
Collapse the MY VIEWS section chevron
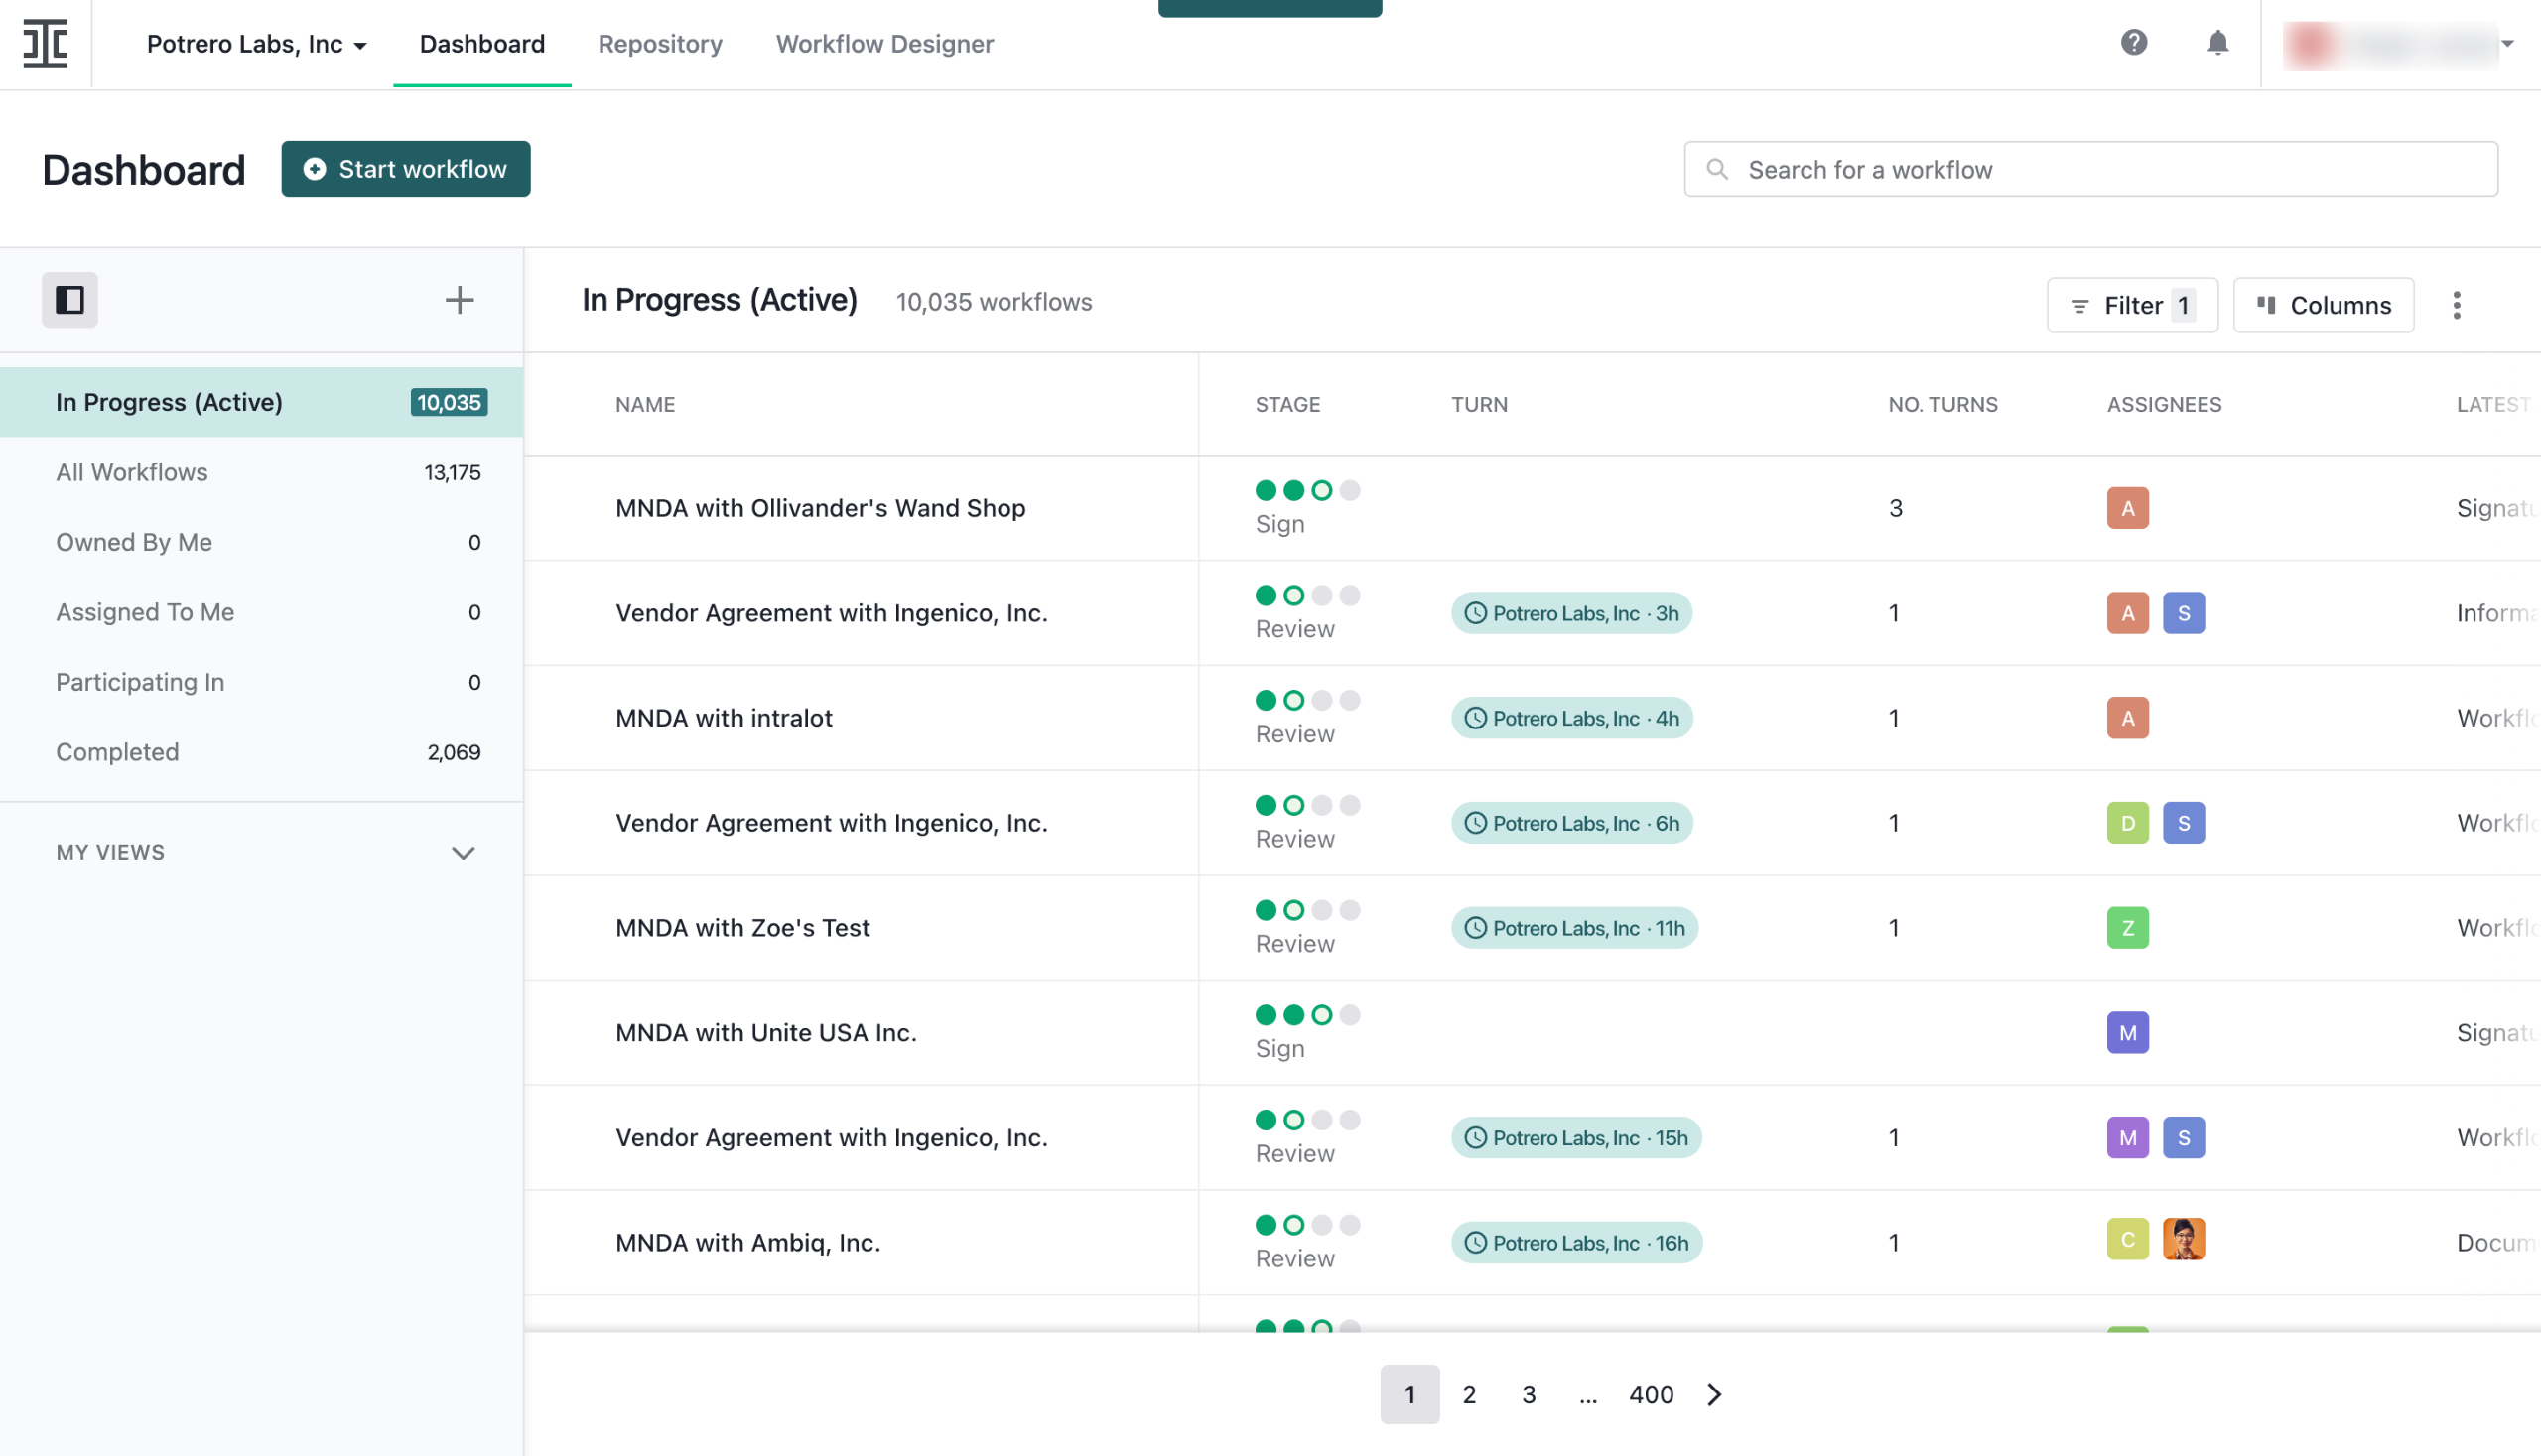click(462, 852)
